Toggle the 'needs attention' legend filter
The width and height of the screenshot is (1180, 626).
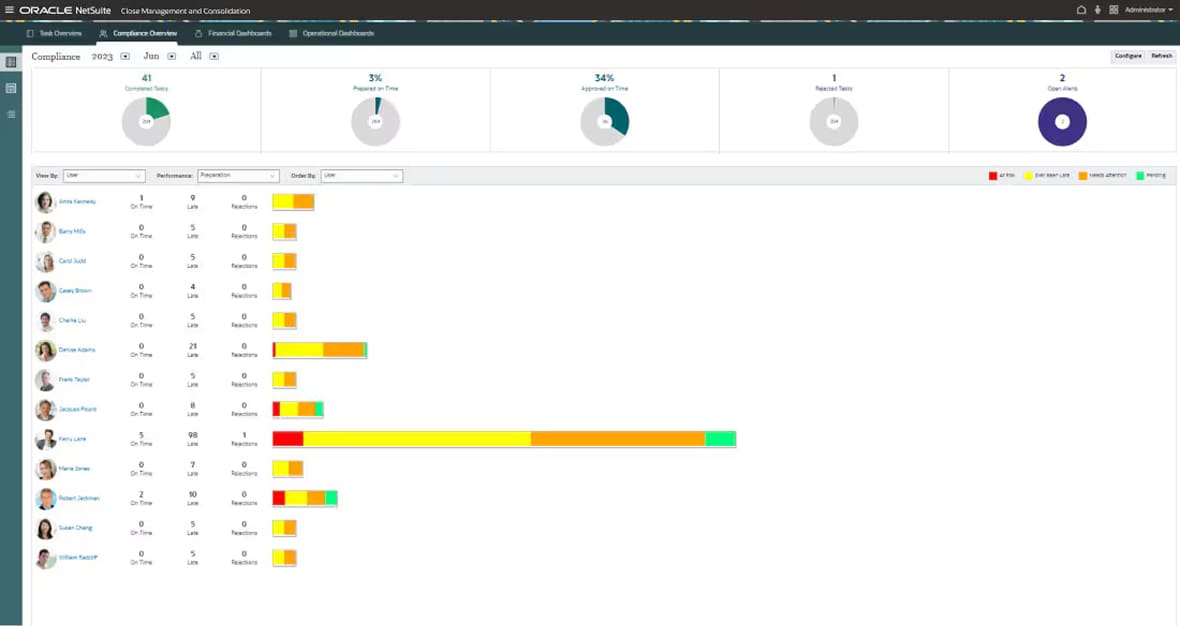(1081, 175)
